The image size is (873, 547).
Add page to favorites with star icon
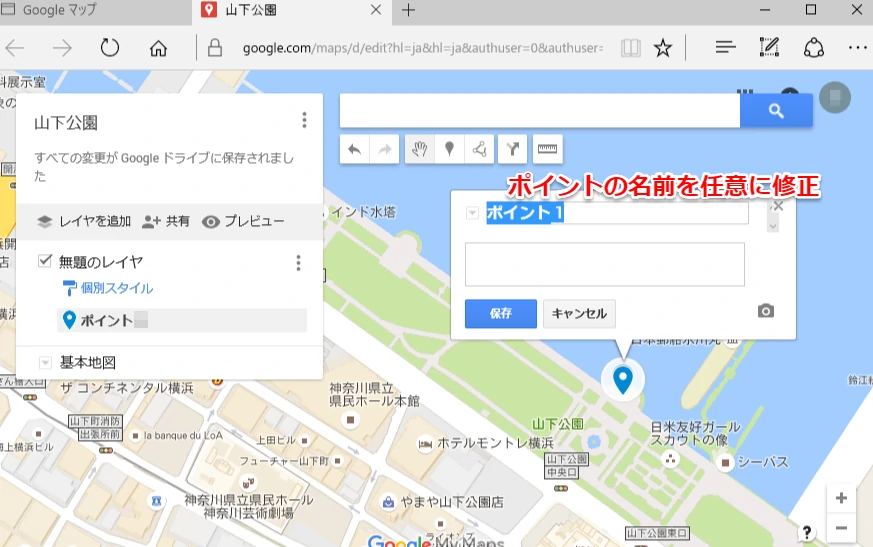tap(663, 48)
